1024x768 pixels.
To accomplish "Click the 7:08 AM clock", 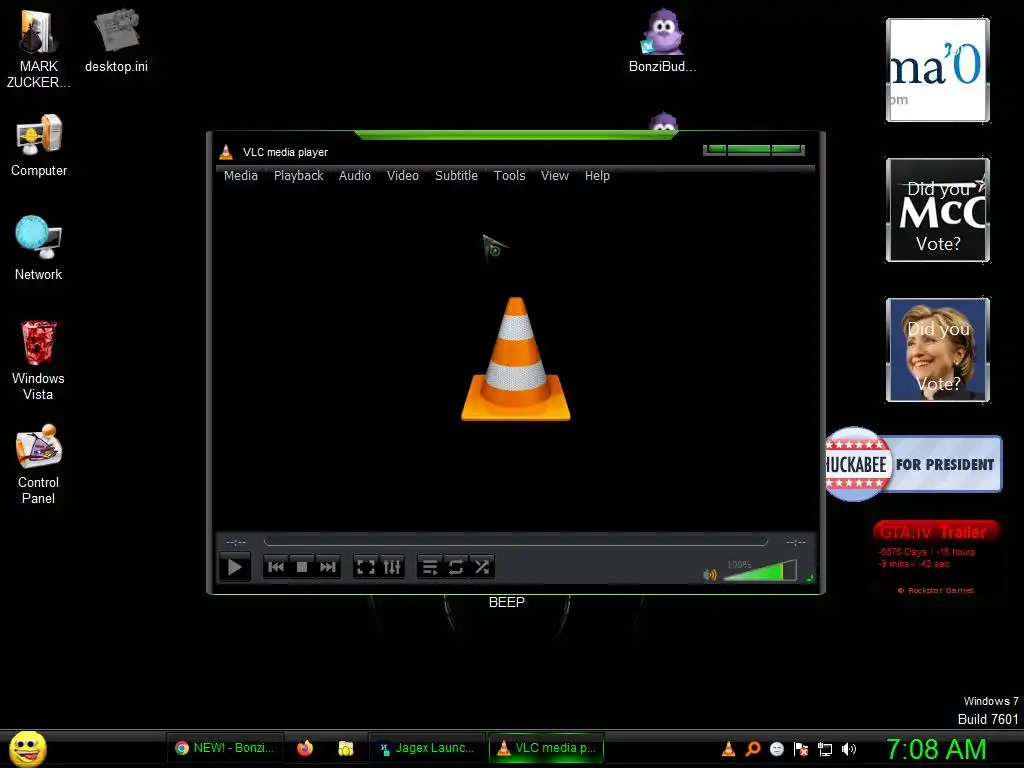I will [x=936, y=749].
